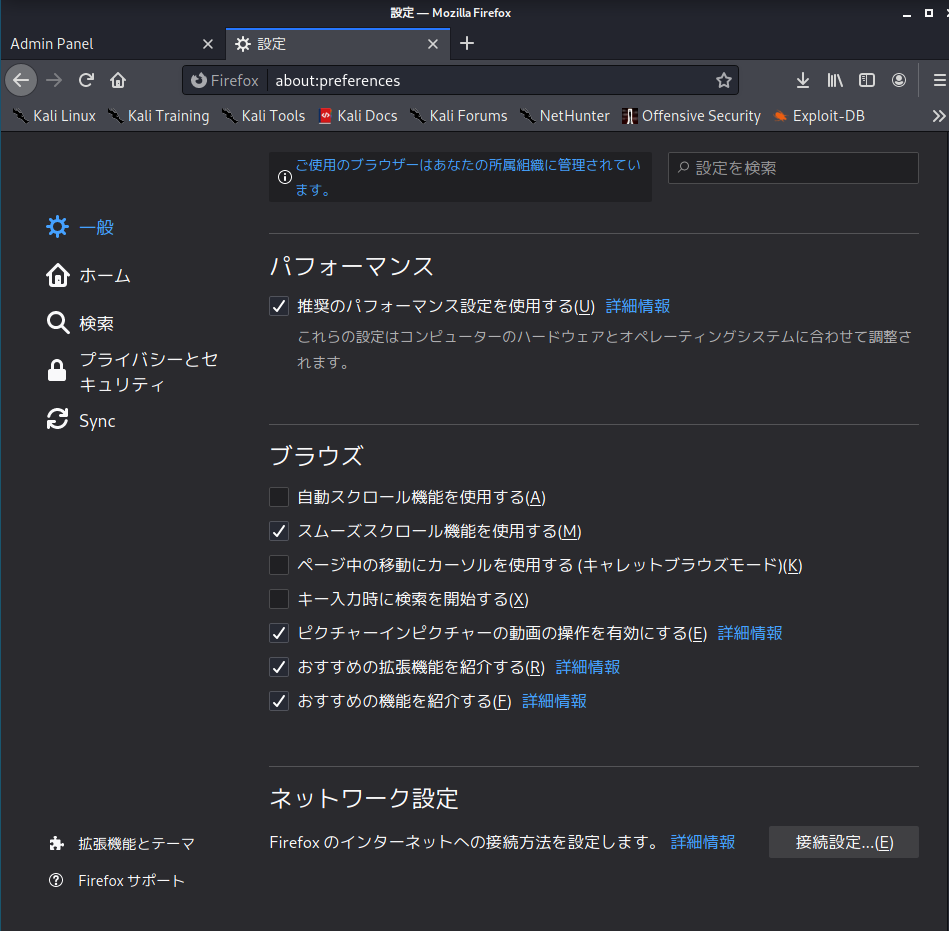
Task: Disable 推奨のパフォーマンス設定を使用する checkbox
Action: tap(279, 306)
